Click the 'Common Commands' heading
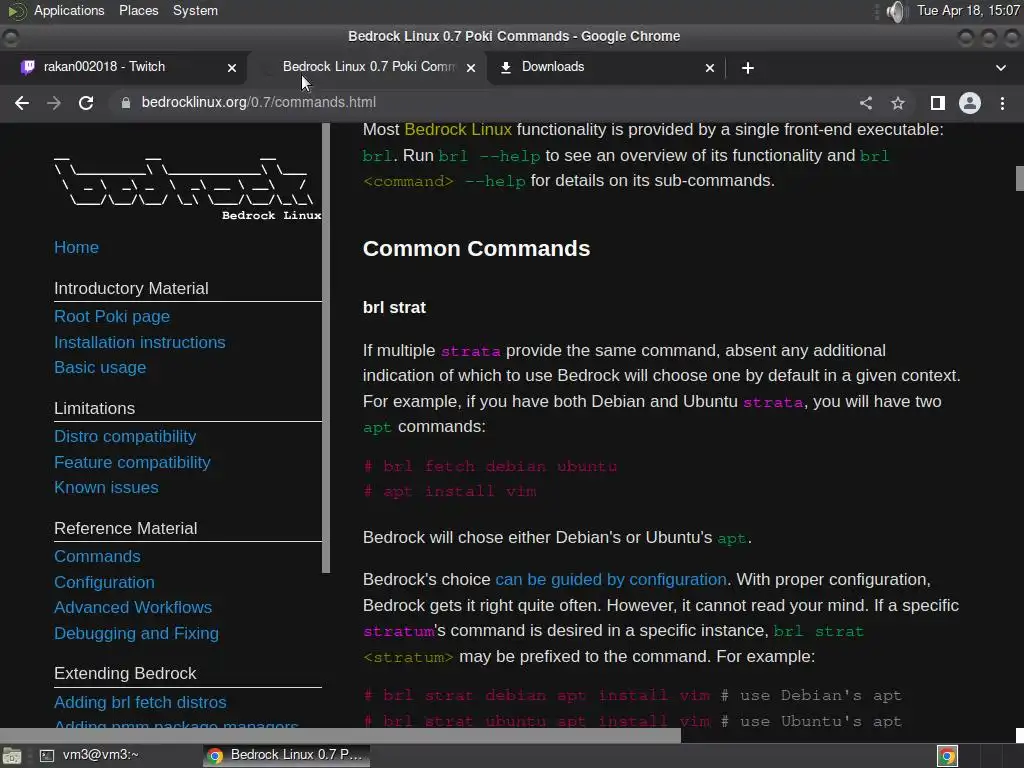Image resolution: width=1024 pixels, height=768 pixels. coord(476,249)
